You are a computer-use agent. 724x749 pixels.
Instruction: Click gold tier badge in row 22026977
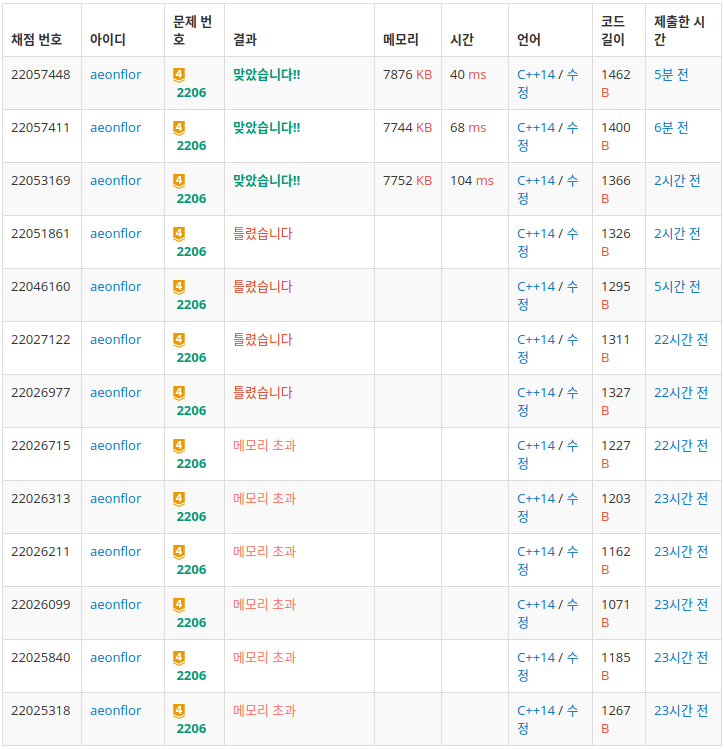(179, 393)
